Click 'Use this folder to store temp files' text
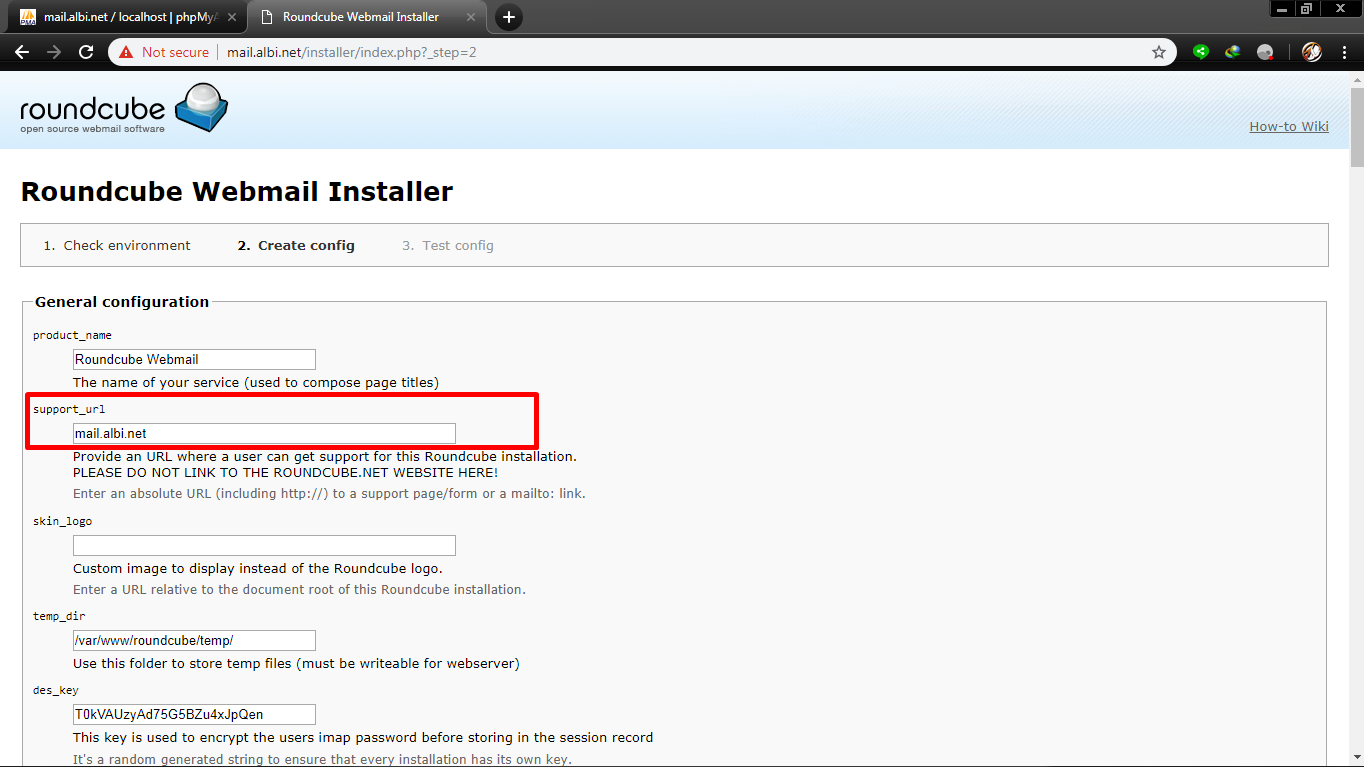This screenshot has width=1364, height=767. 296,663
